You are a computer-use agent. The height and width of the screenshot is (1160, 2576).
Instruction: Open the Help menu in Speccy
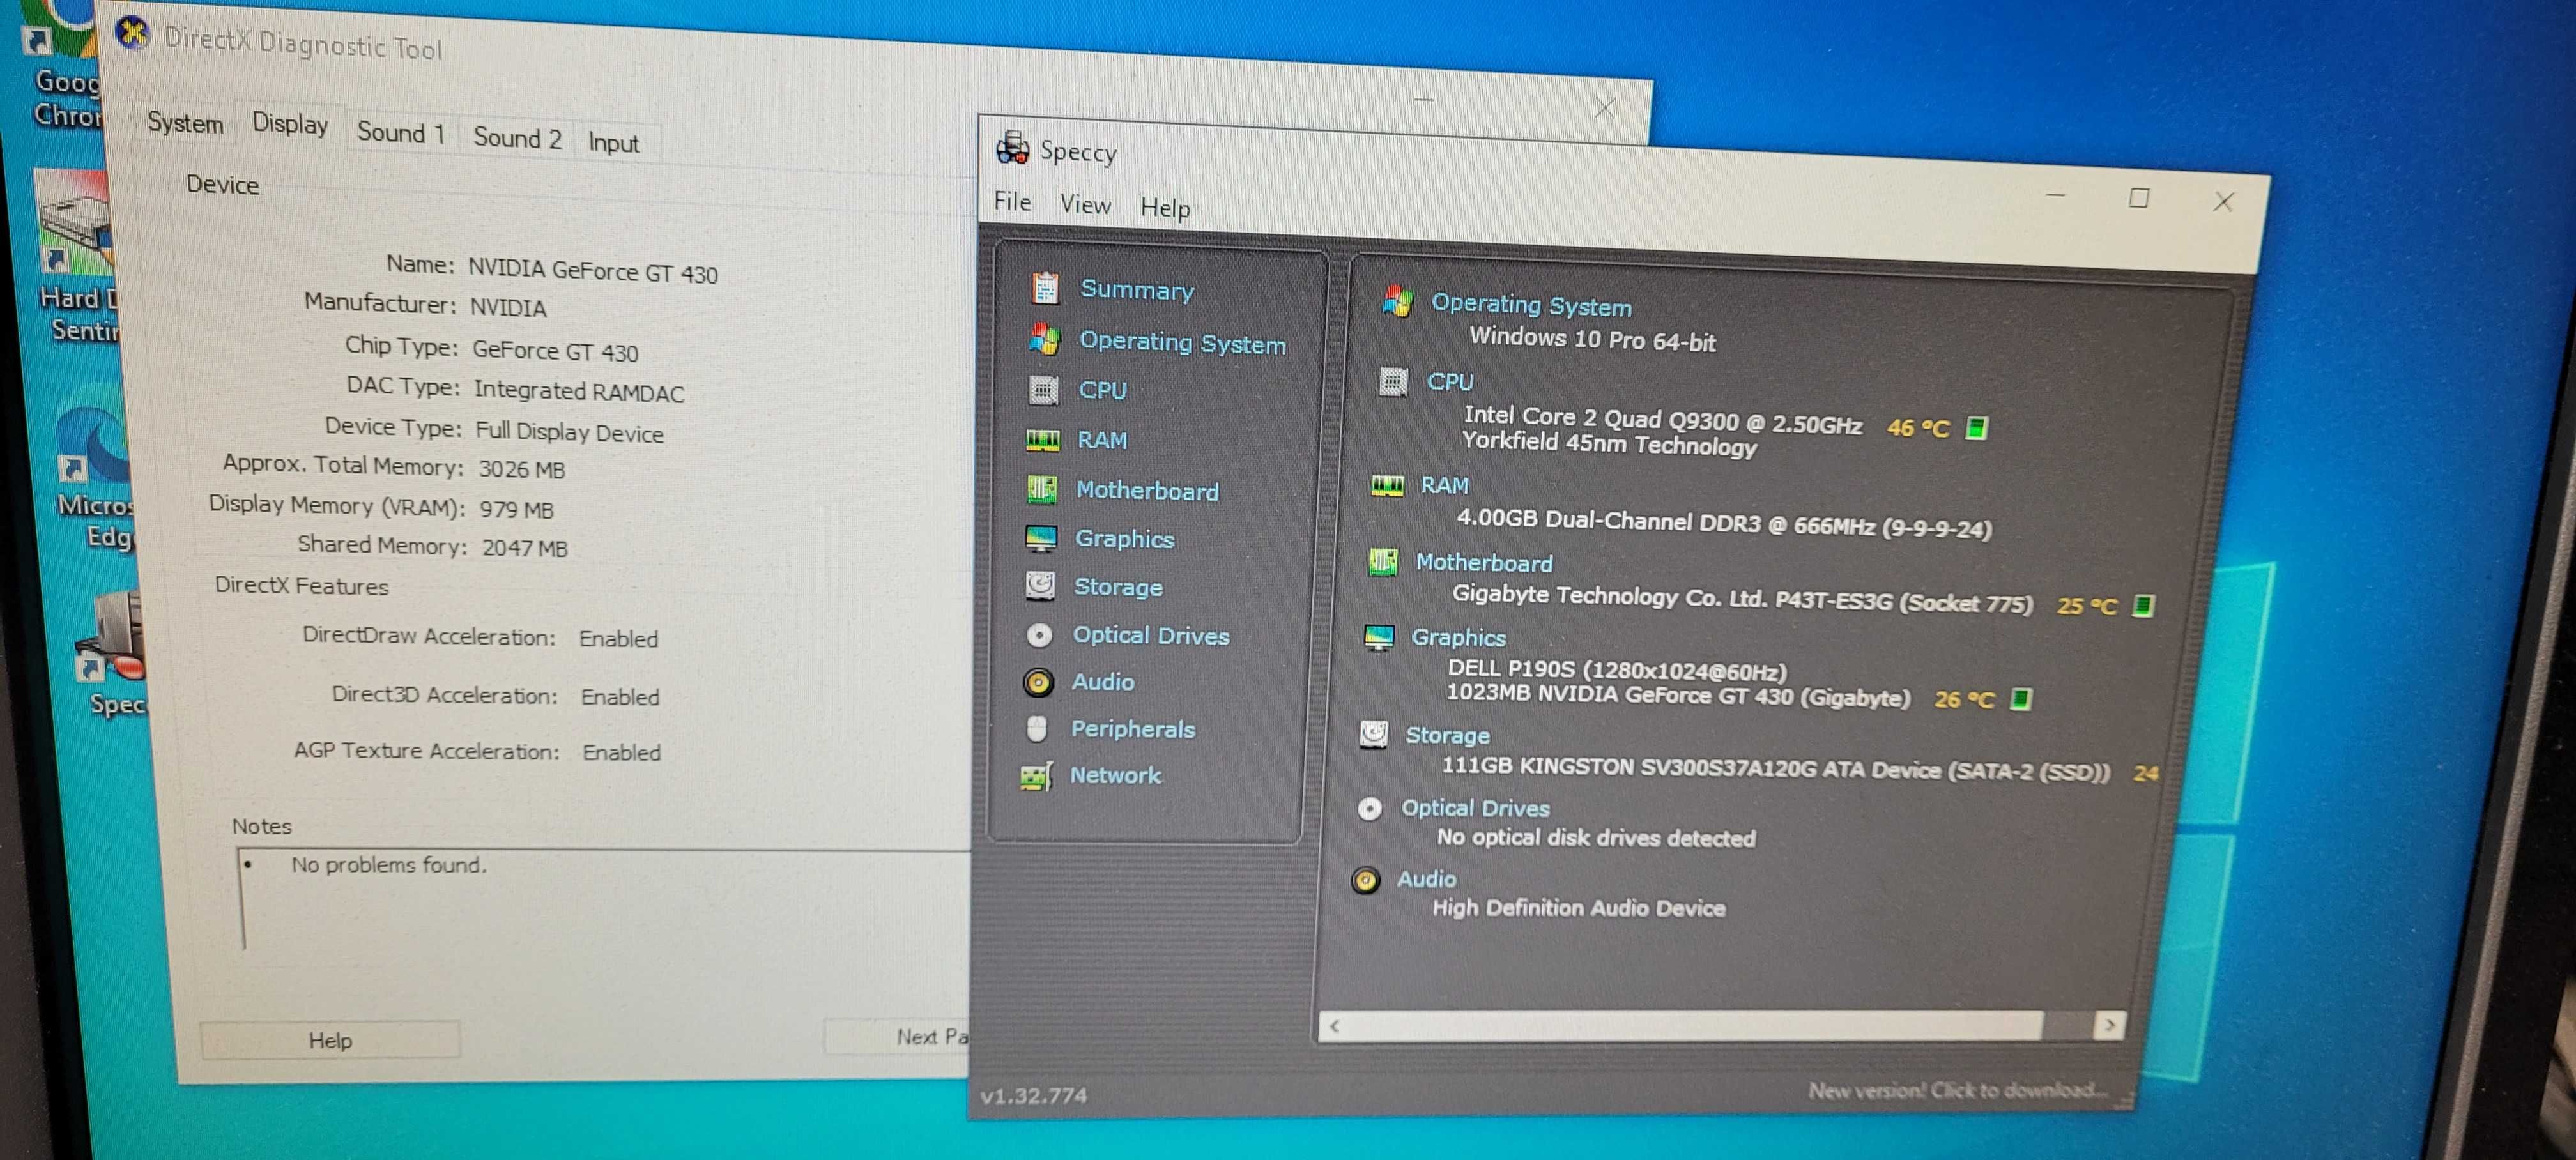(x=1165, y=207)
